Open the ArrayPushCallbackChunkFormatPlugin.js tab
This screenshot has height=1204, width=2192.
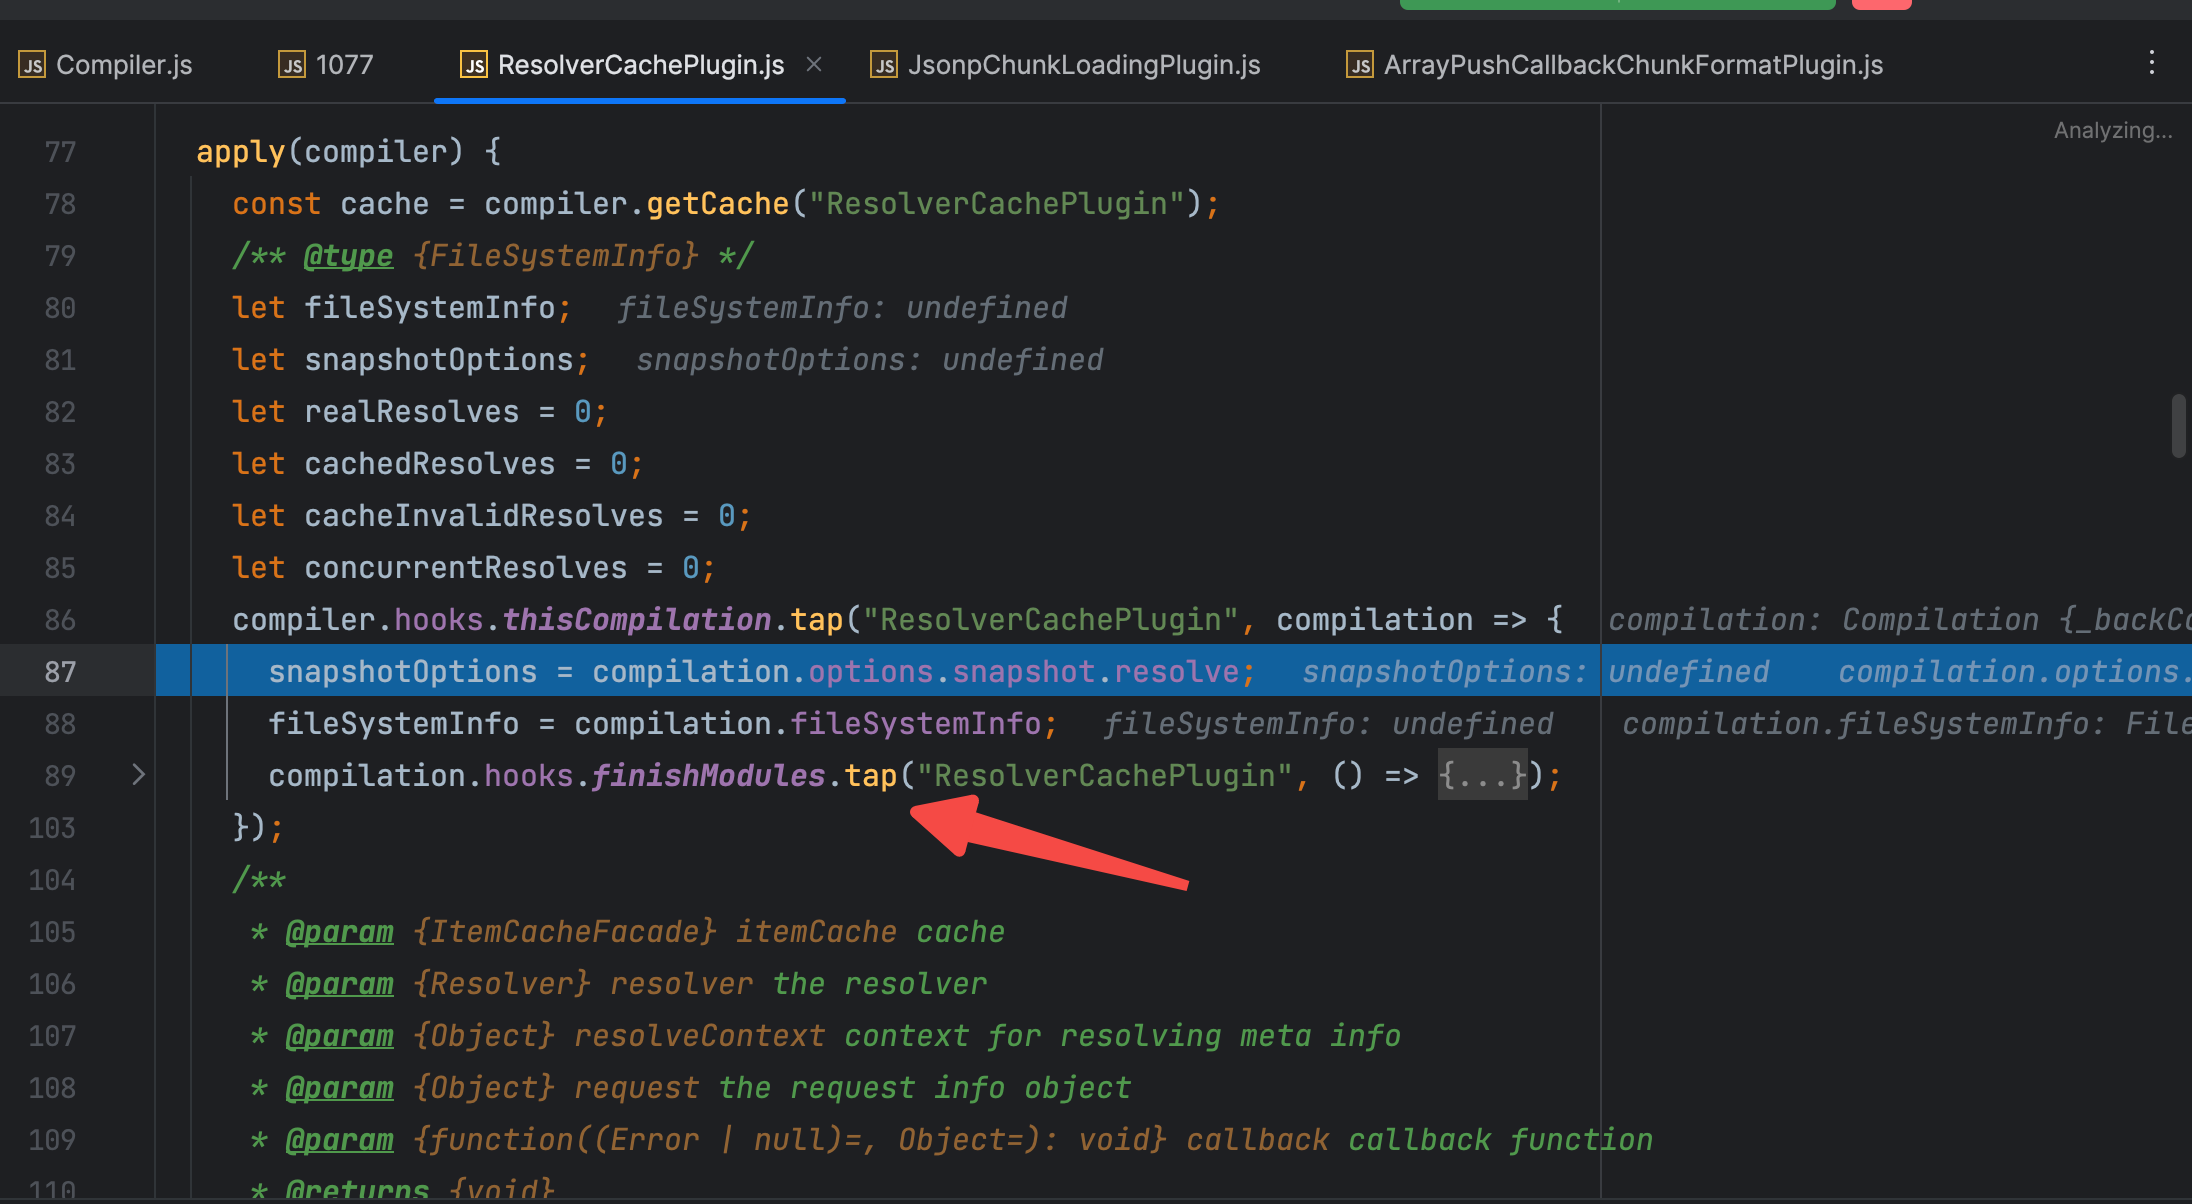point(1632,65)
